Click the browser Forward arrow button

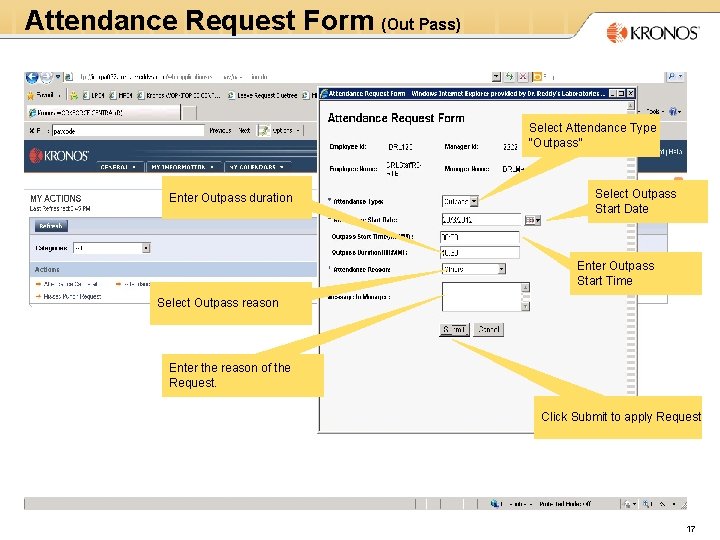(x=46, y=78)
